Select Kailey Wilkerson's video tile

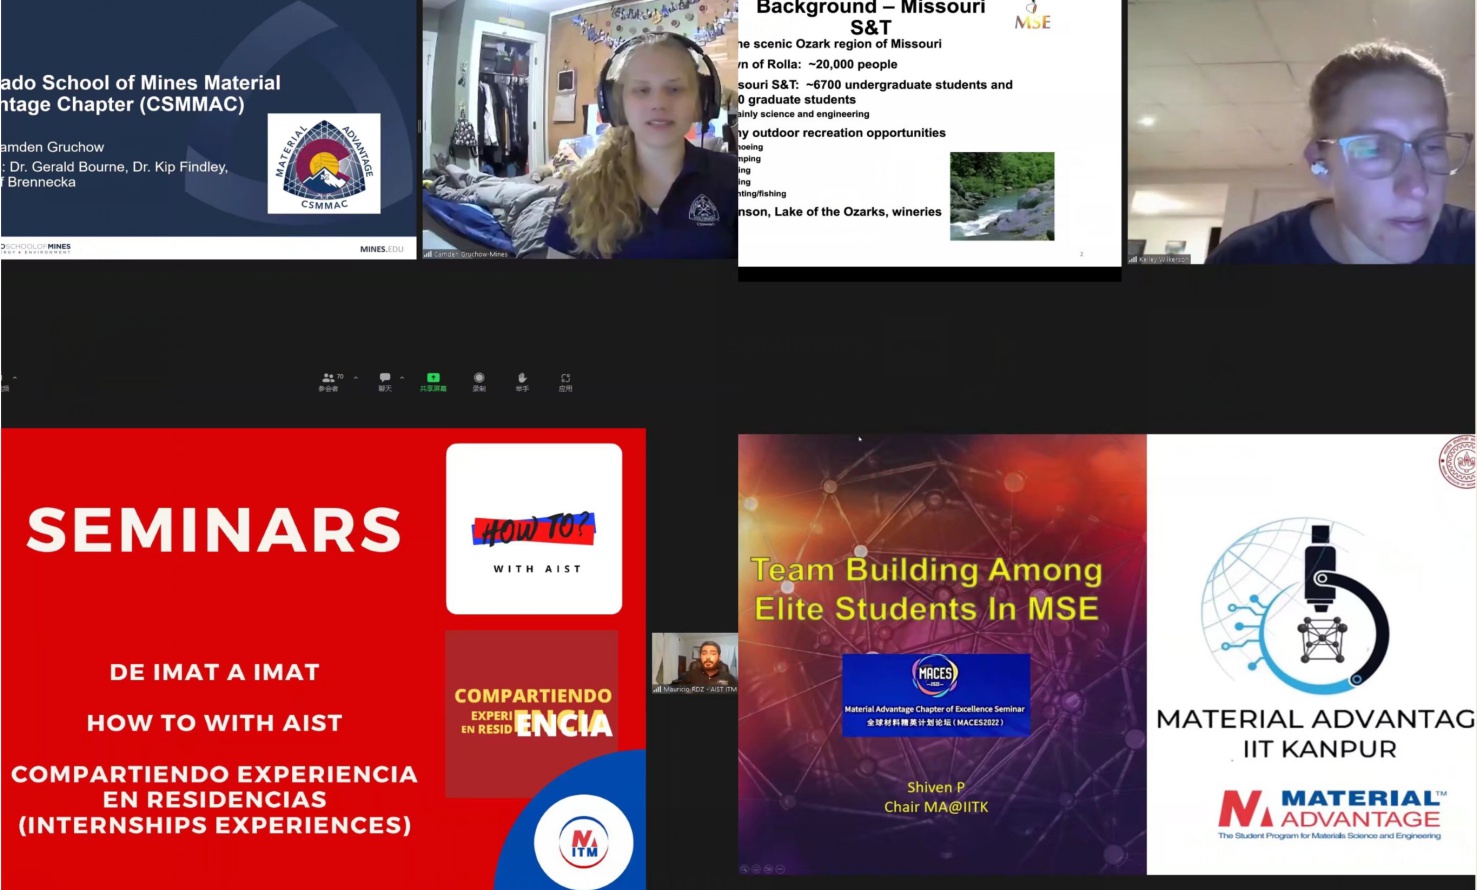coord(1300,130)
